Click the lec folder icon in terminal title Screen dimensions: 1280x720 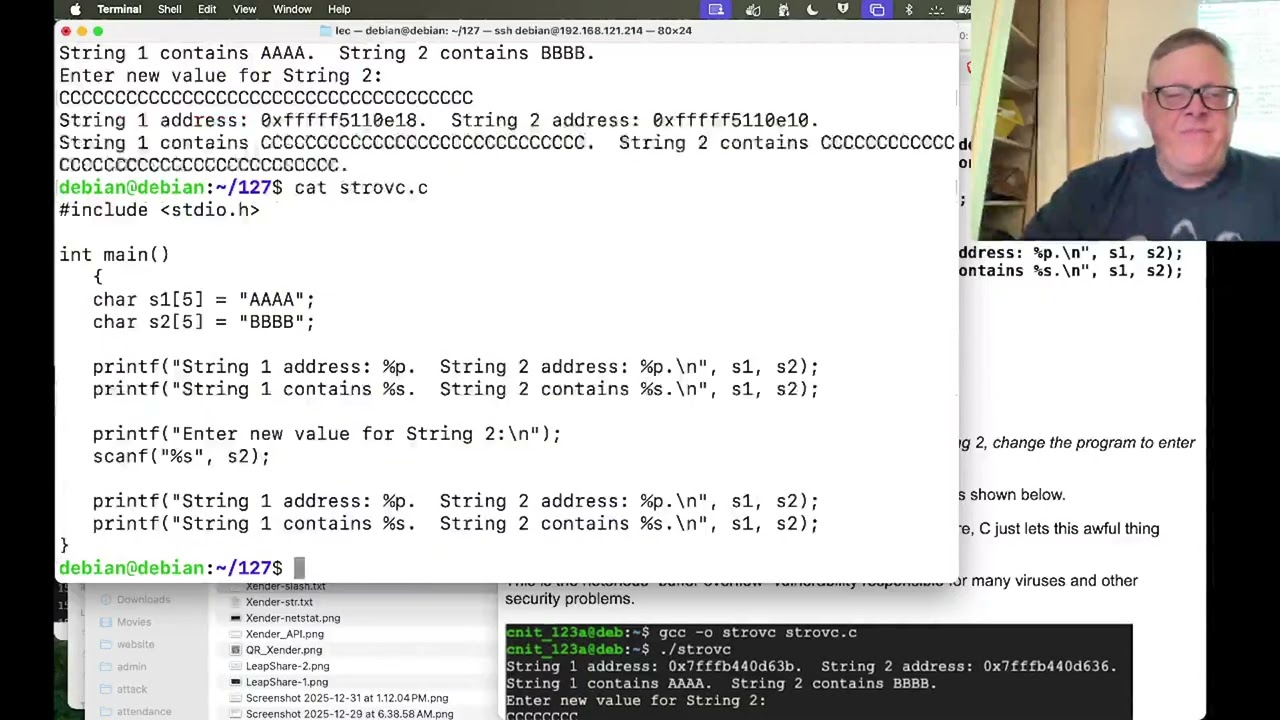[325, 30]
